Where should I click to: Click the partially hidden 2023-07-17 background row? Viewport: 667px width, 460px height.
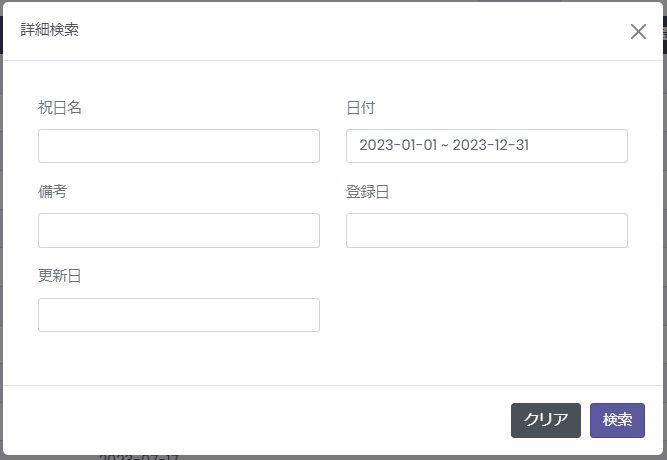pyautogui.click(x=138, y=457)
